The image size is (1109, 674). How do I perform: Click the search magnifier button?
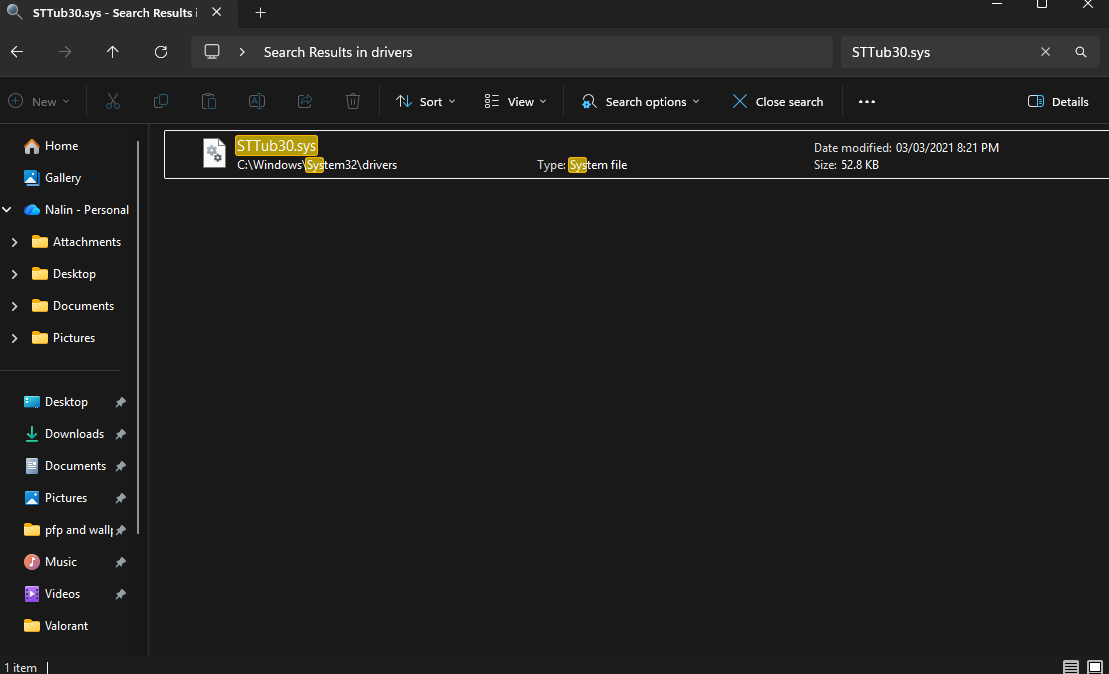pos(1081,52)
